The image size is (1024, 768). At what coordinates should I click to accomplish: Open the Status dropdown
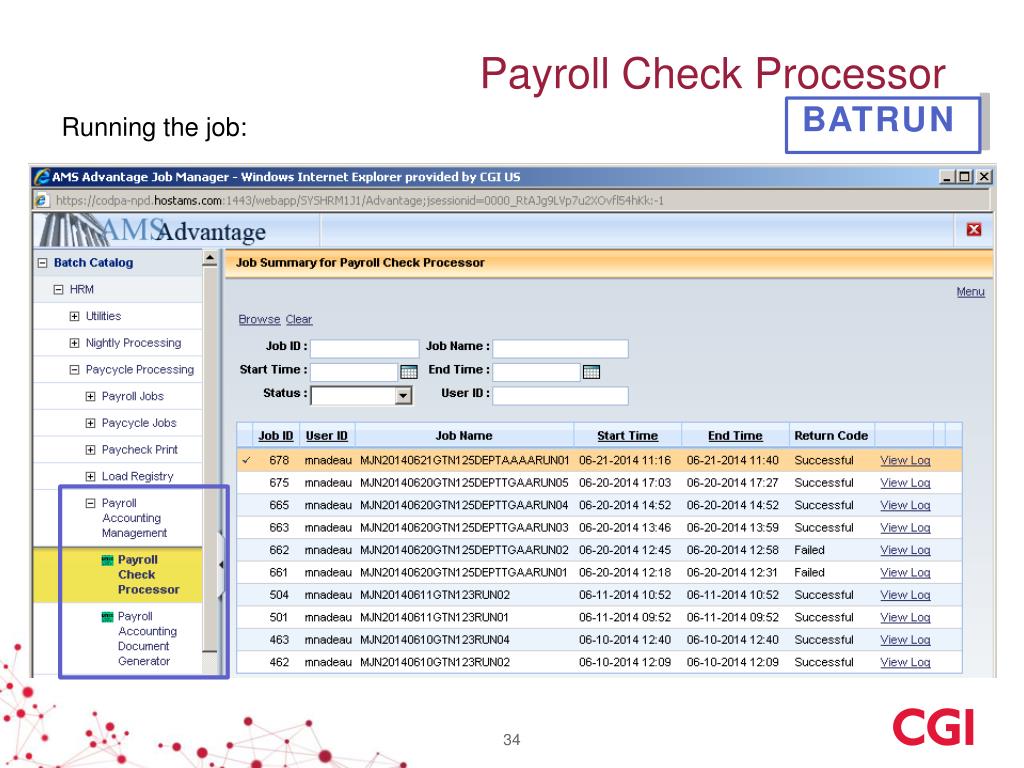(404, 396)
